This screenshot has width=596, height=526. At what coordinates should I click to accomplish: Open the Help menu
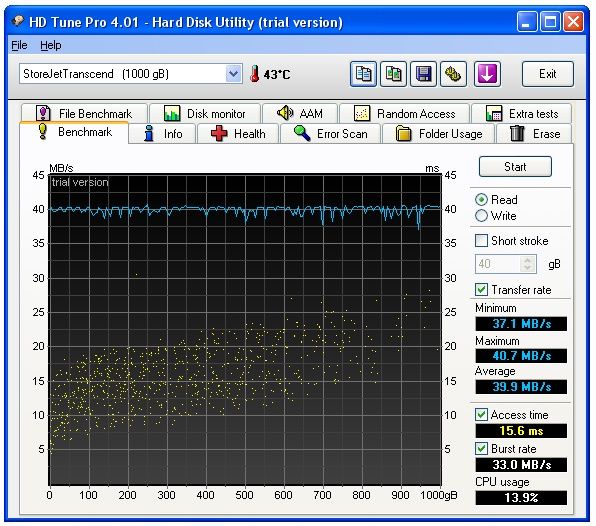click(51, 45)
